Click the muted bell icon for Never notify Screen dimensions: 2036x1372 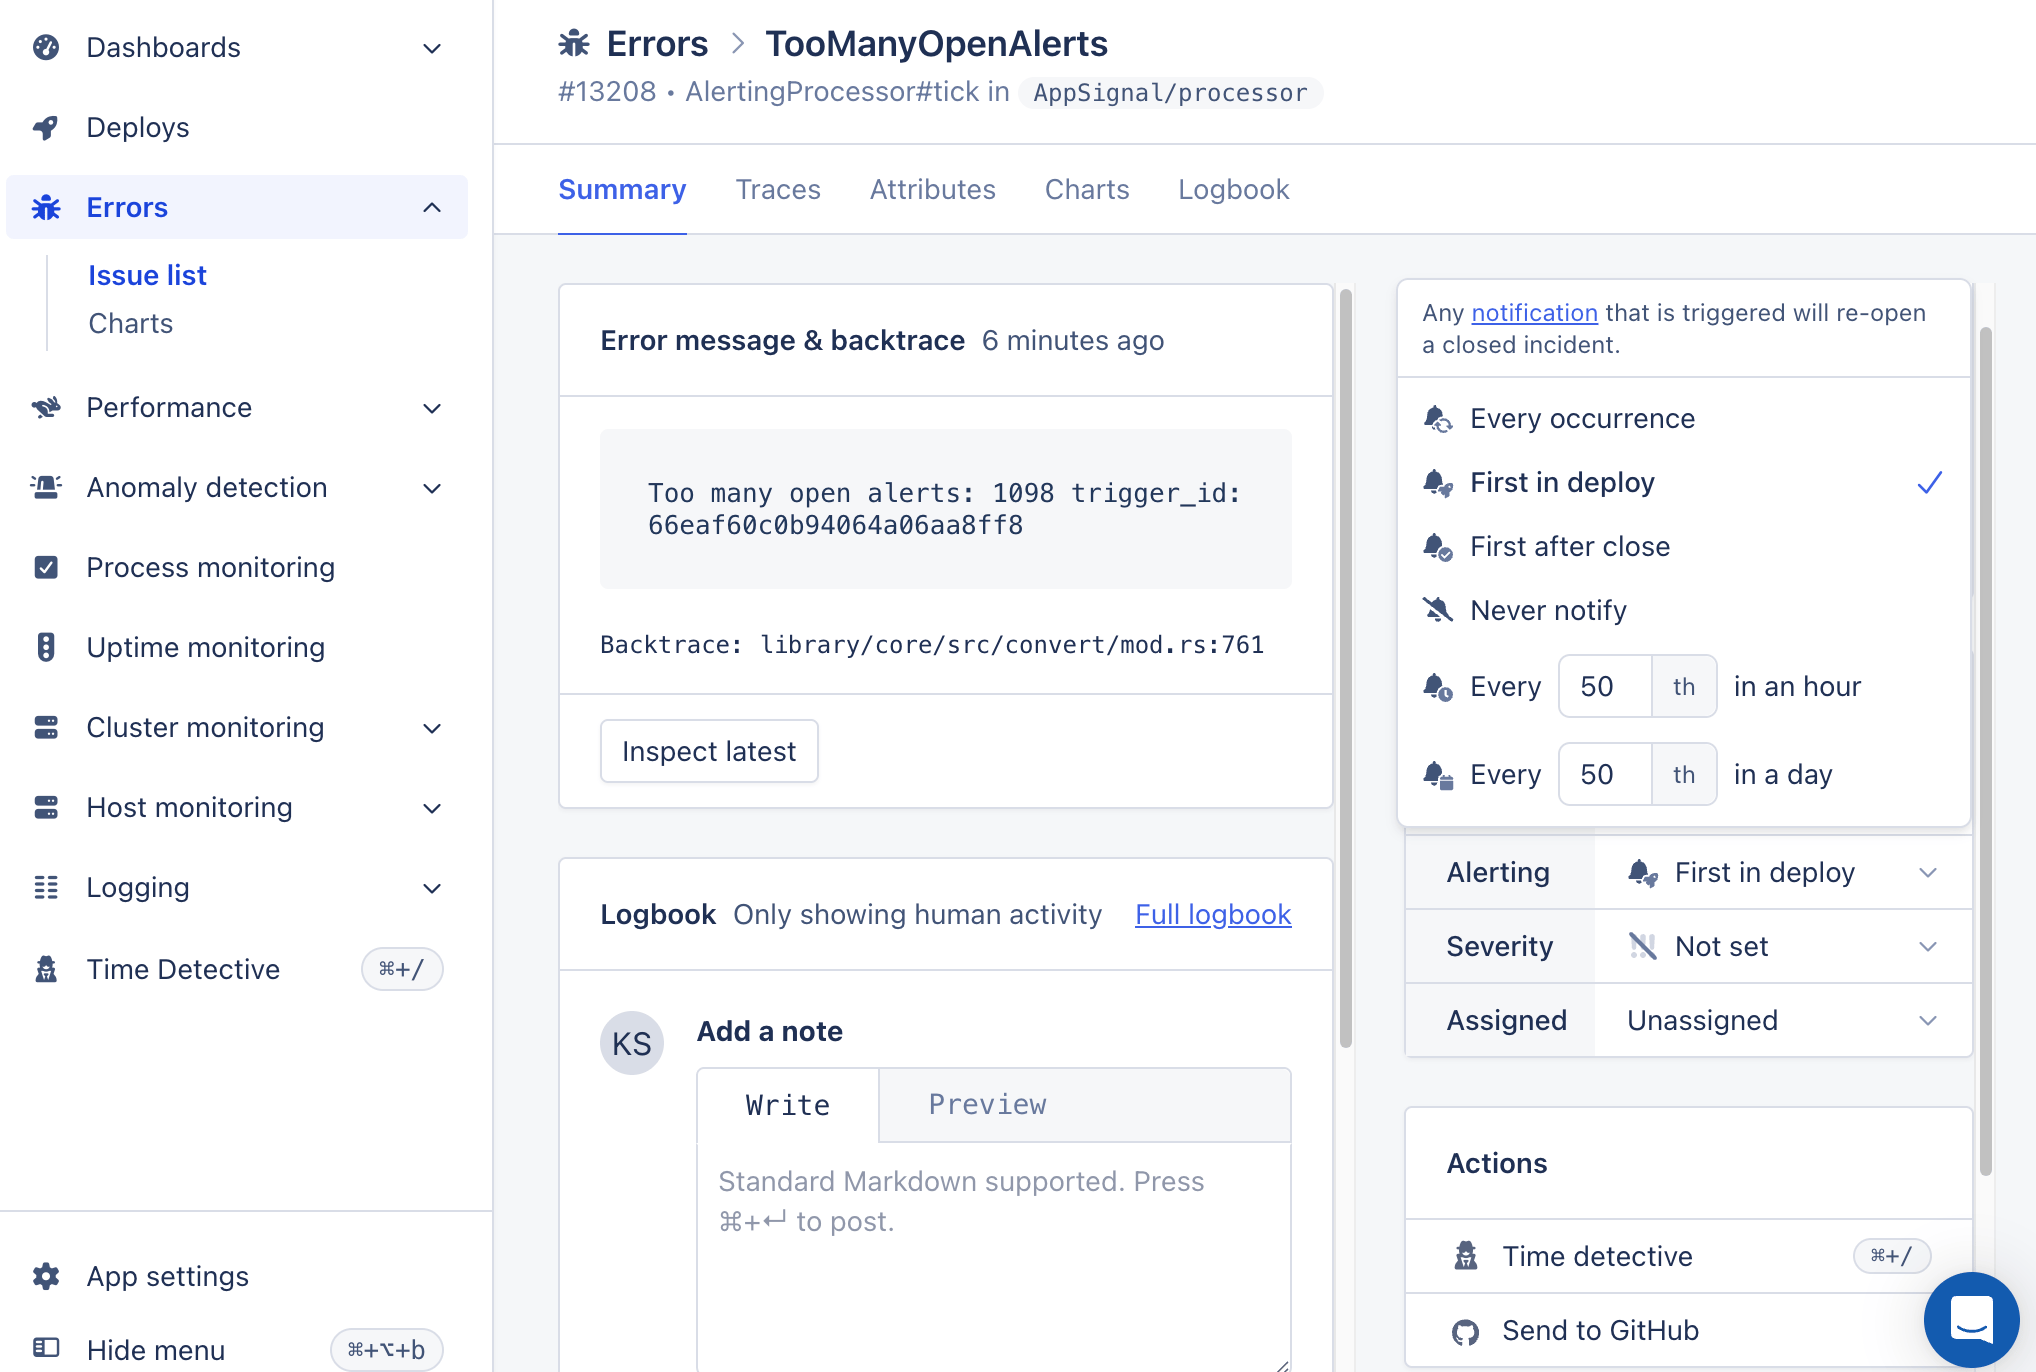point(1438,609)
